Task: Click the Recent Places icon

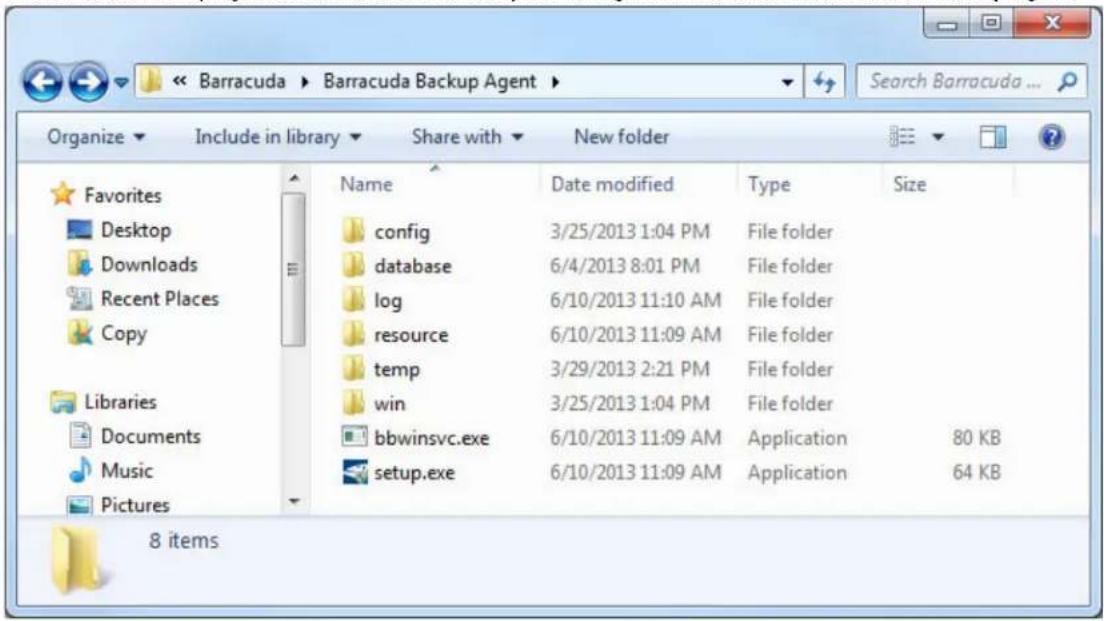Action: pyautogui.click(x=80, y=299)
